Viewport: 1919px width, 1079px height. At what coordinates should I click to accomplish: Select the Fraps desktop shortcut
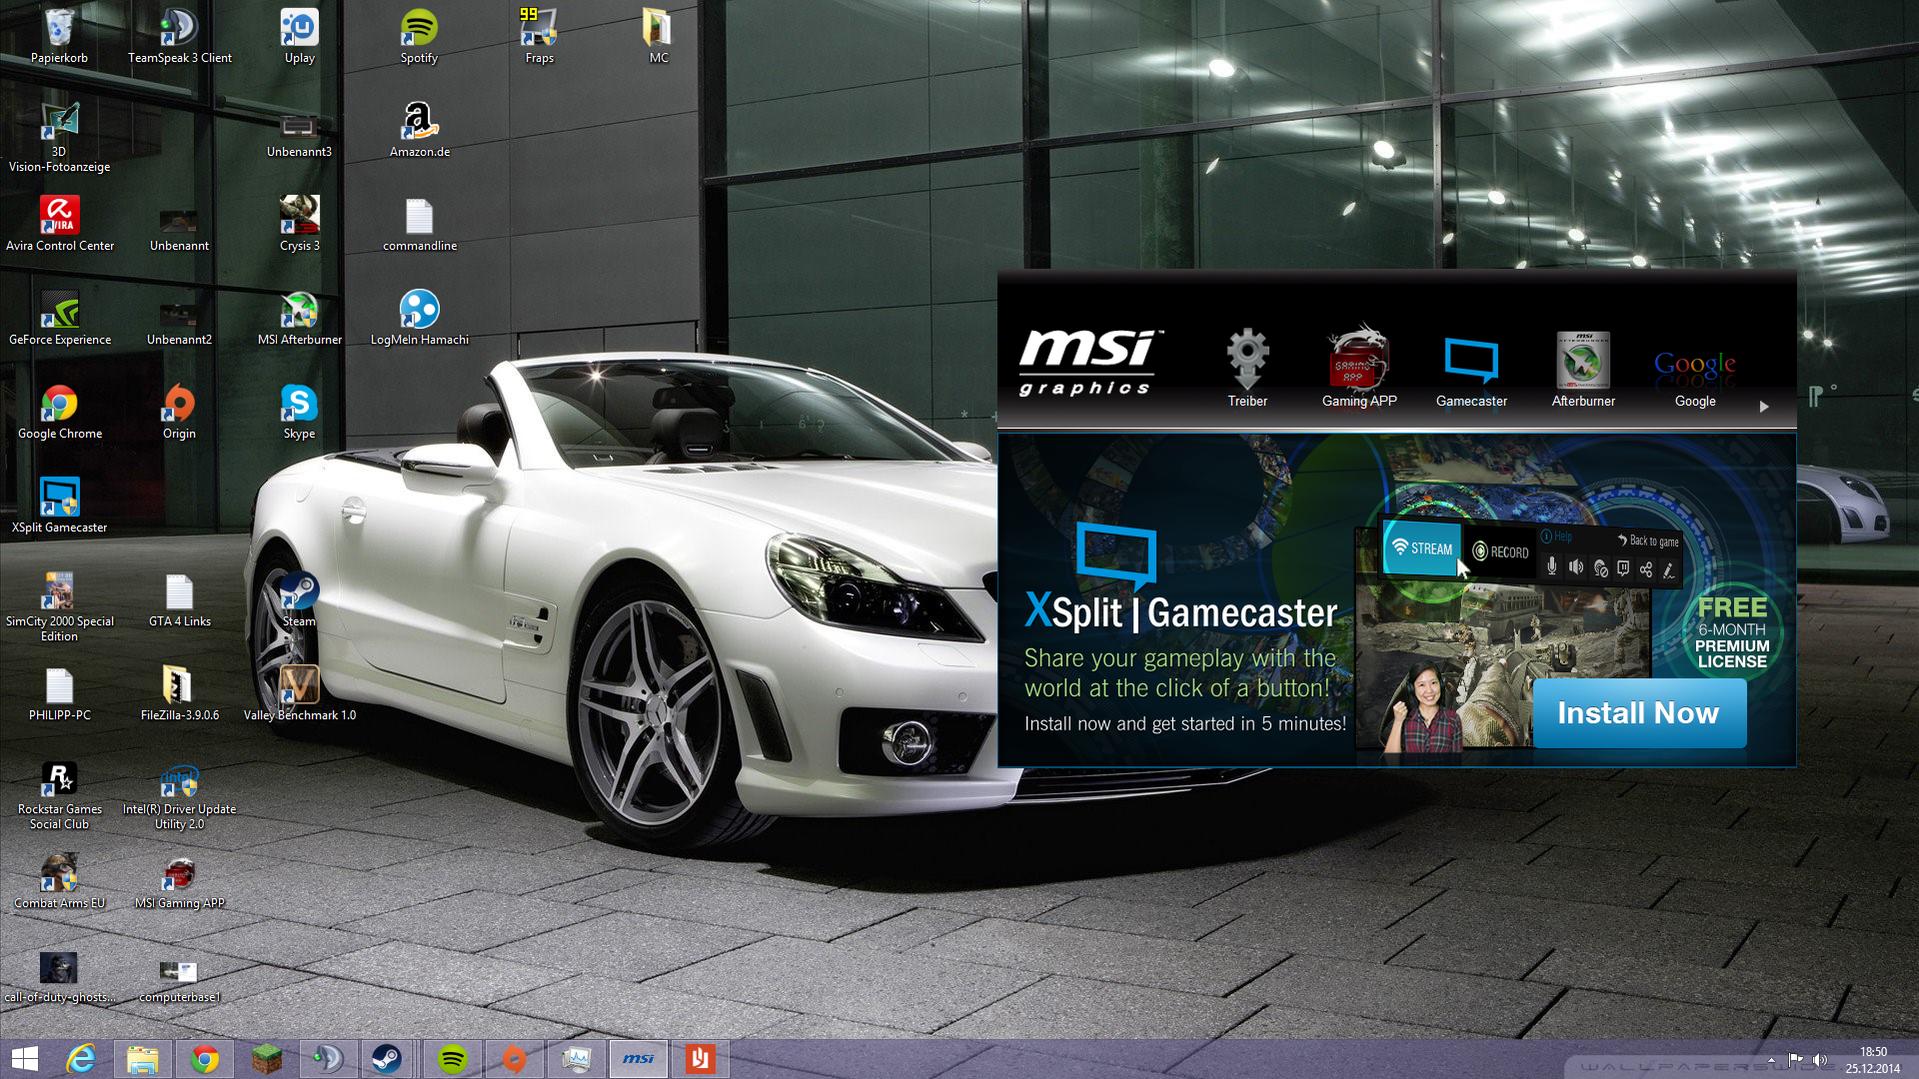[539, 36]
